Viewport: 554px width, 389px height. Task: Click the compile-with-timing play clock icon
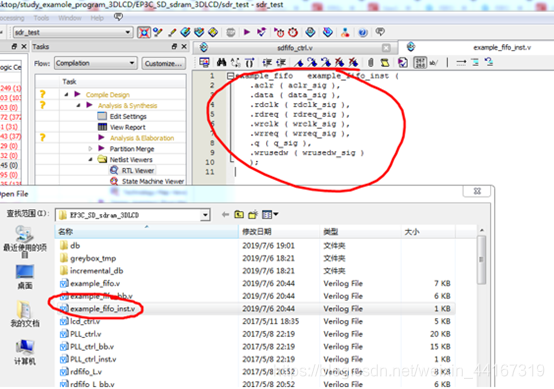point(279,33)
